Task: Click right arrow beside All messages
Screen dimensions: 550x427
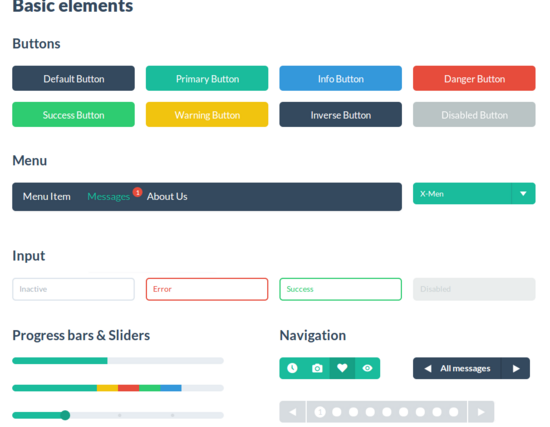Action: [516, 368]
